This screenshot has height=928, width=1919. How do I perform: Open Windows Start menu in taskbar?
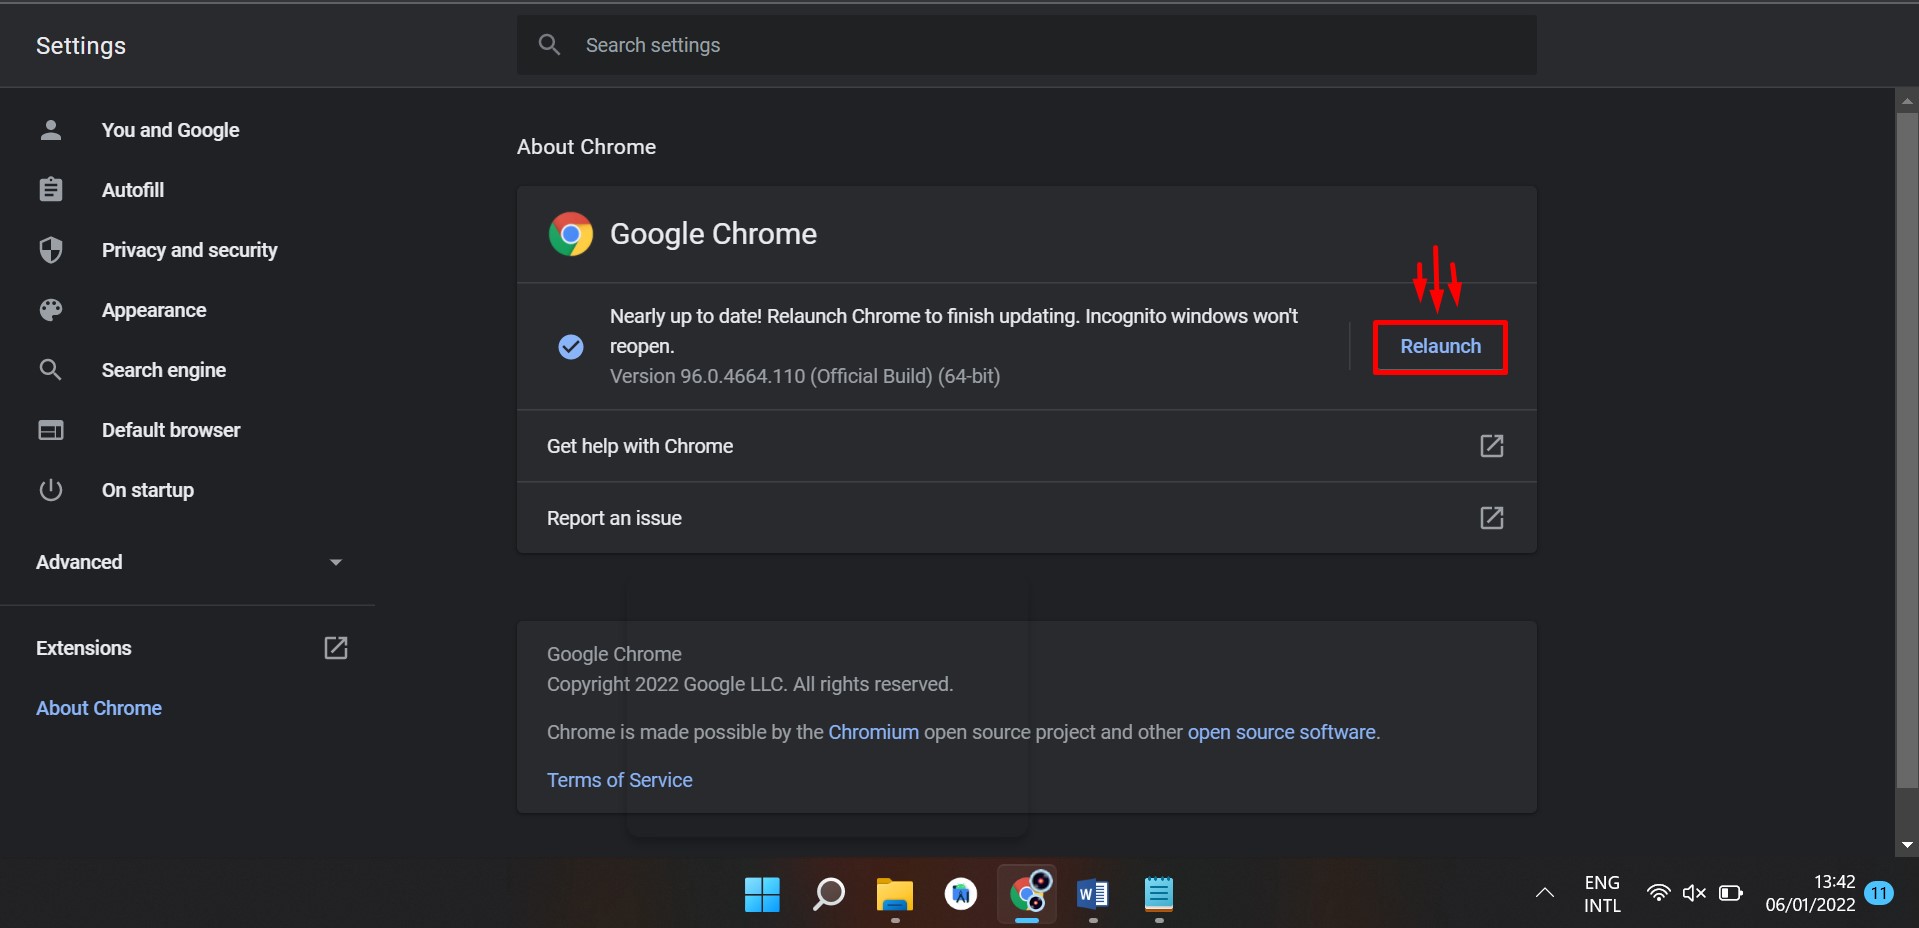coord(762,894)
